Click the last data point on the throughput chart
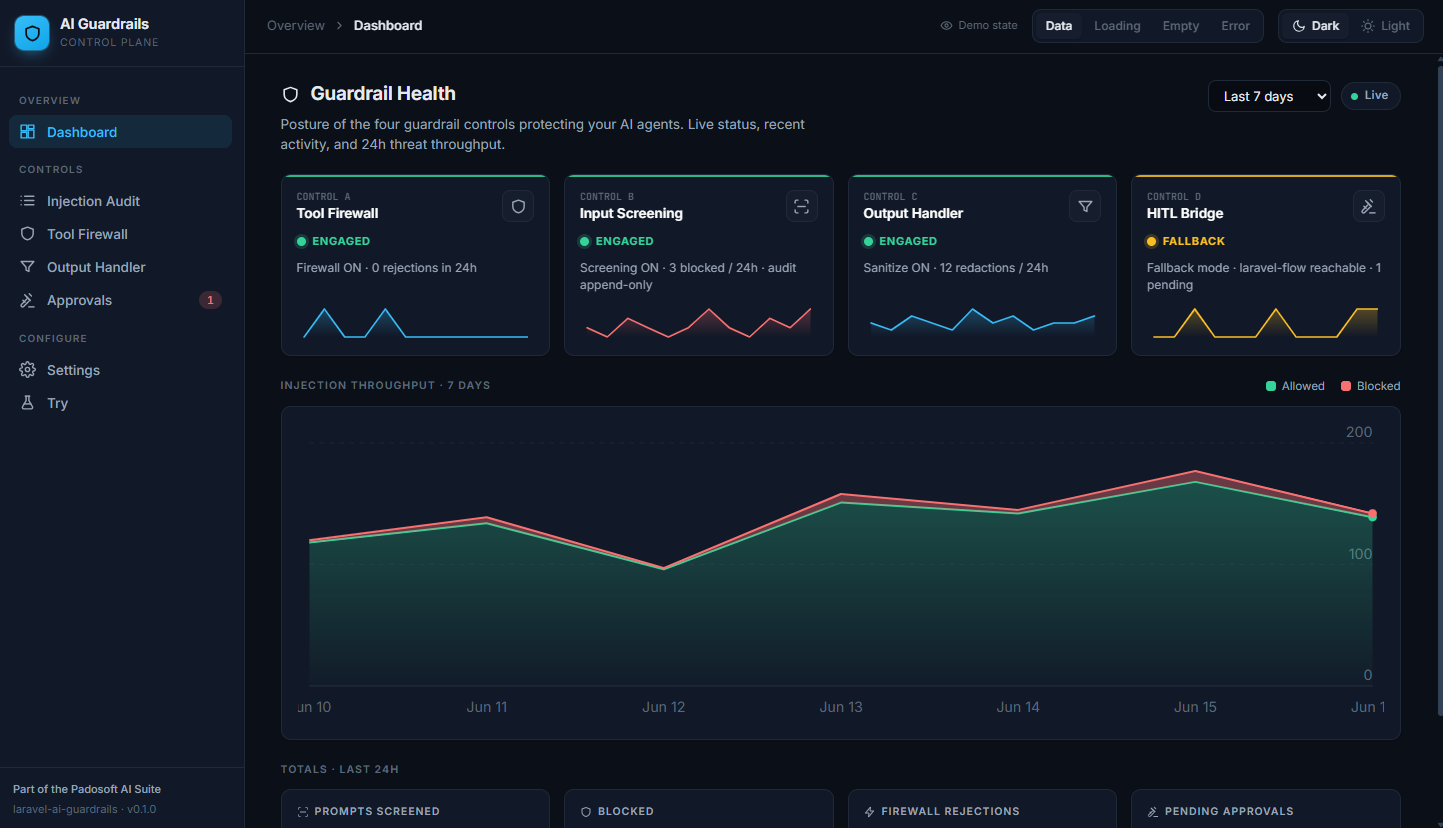The image size is (1443, 828). click(1372, 515)
